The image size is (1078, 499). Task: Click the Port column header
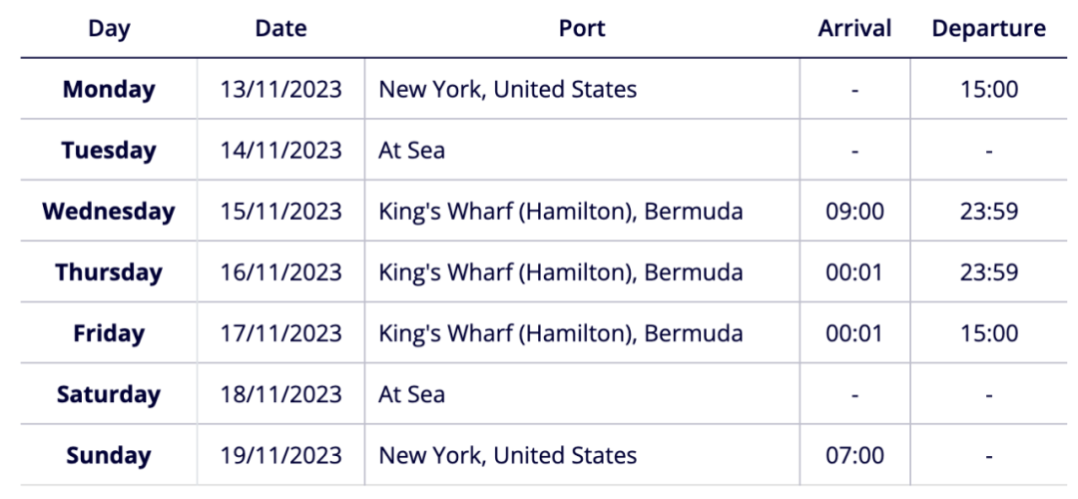coord(582,29)
